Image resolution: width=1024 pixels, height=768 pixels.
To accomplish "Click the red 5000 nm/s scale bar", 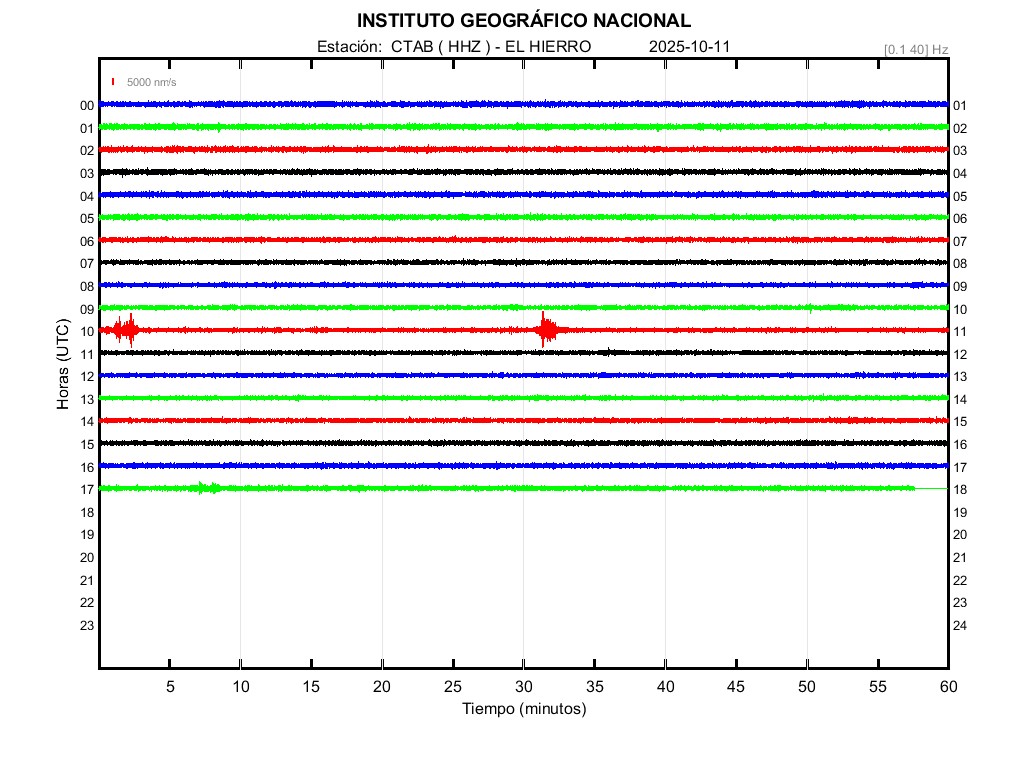I will (114, 82).
